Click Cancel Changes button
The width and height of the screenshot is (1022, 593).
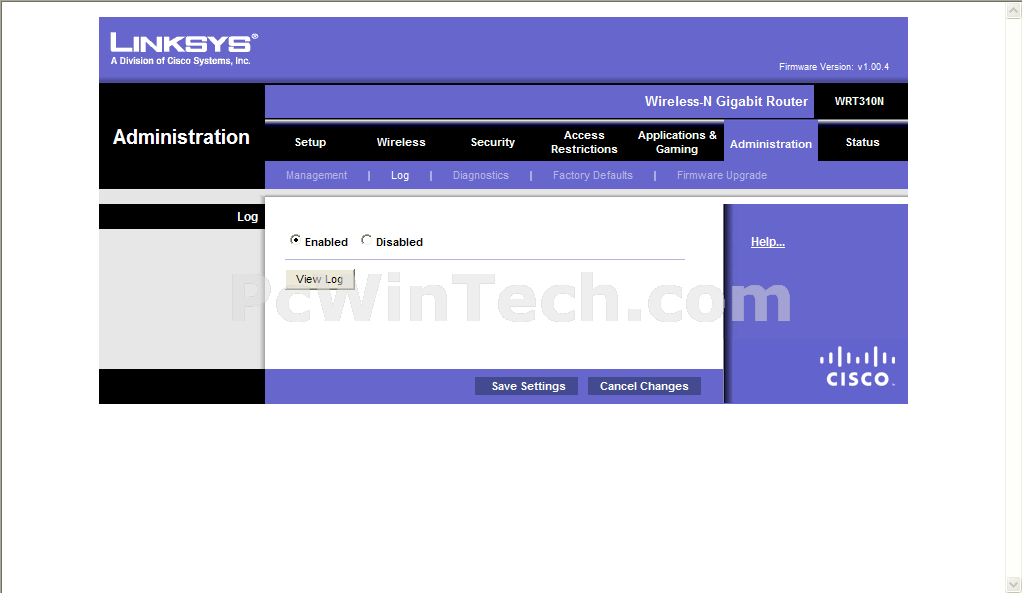(x=644, y=386)
